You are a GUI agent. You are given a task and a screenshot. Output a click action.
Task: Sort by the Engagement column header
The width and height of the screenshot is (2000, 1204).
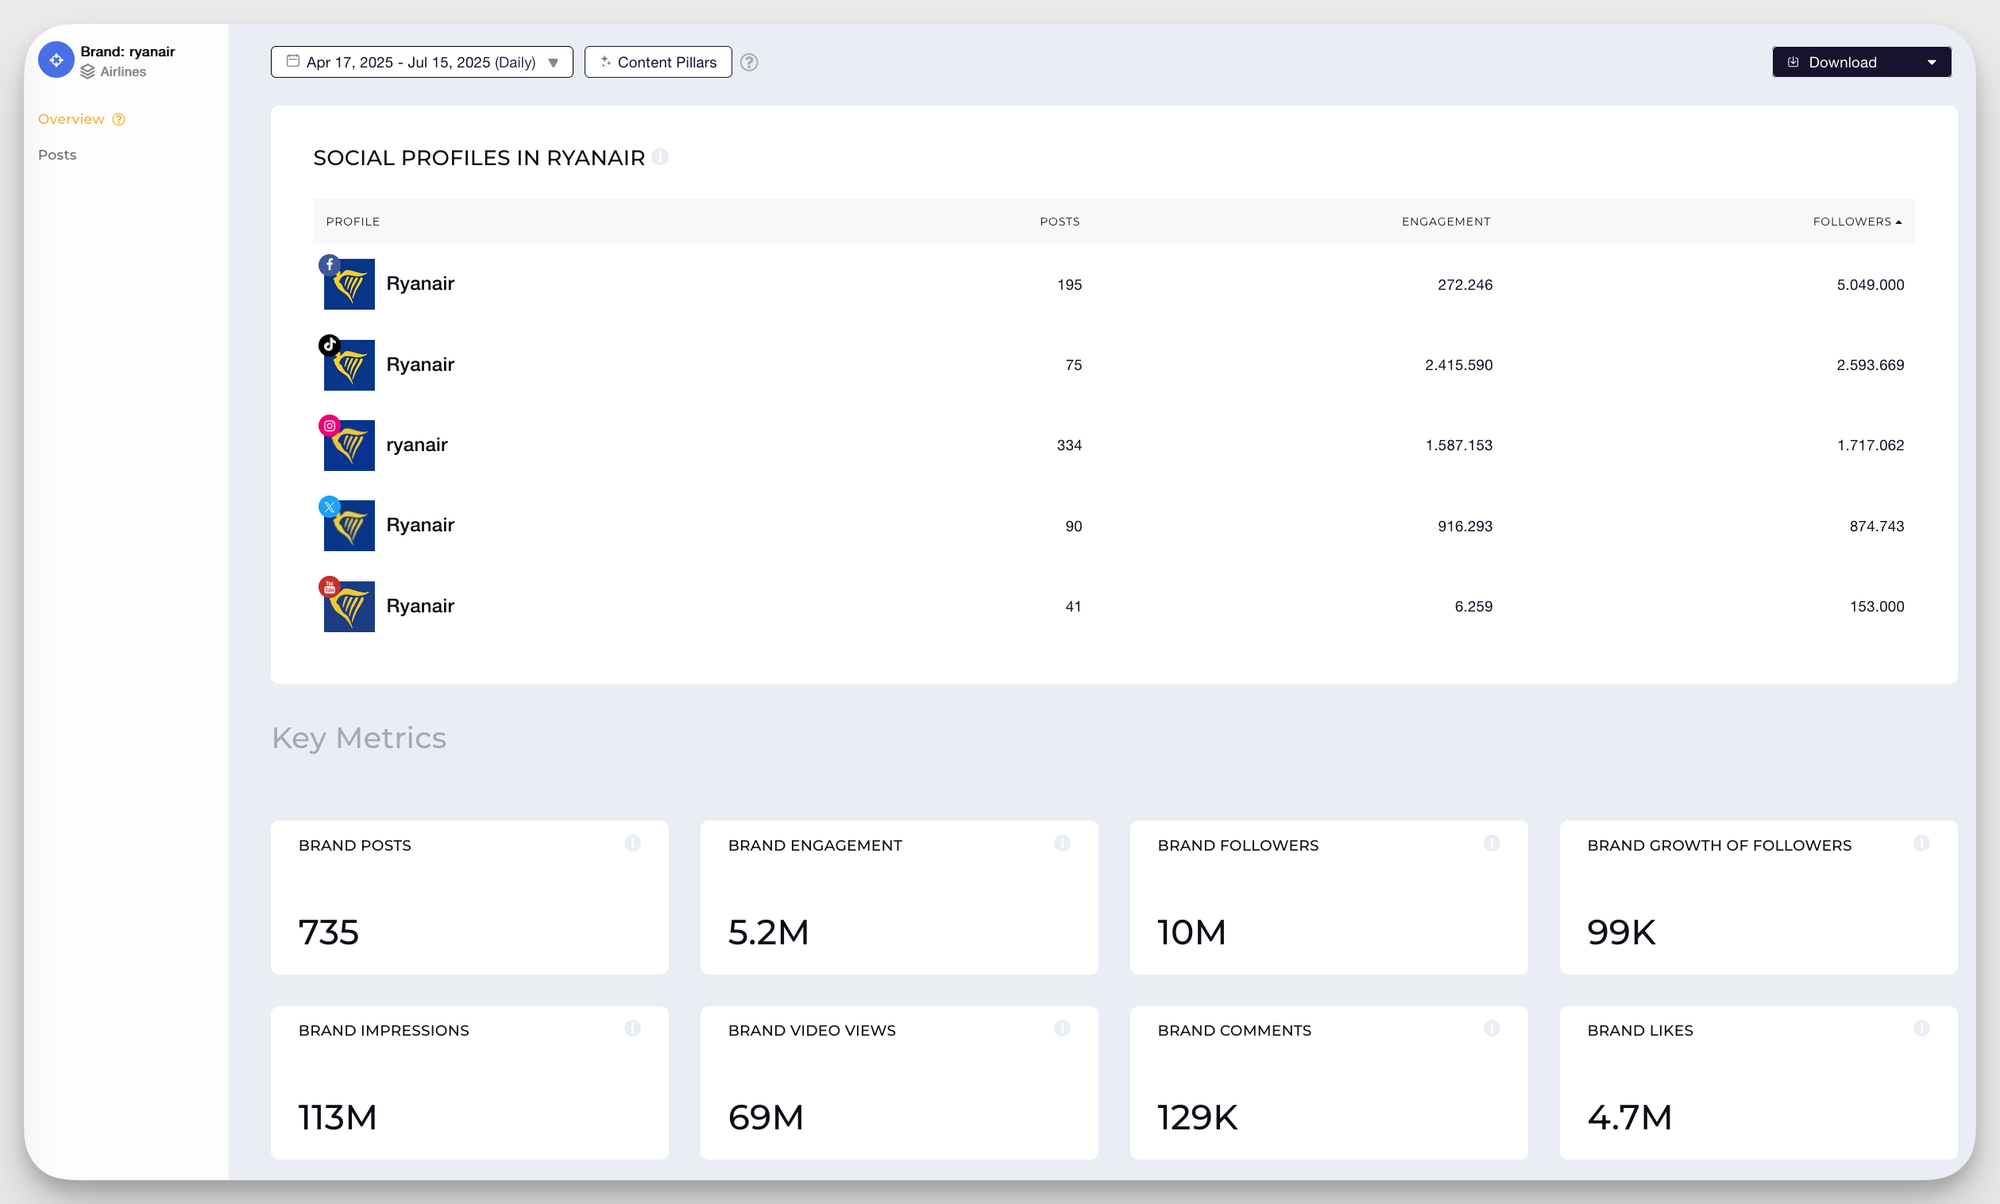(x=1446, y=222)
